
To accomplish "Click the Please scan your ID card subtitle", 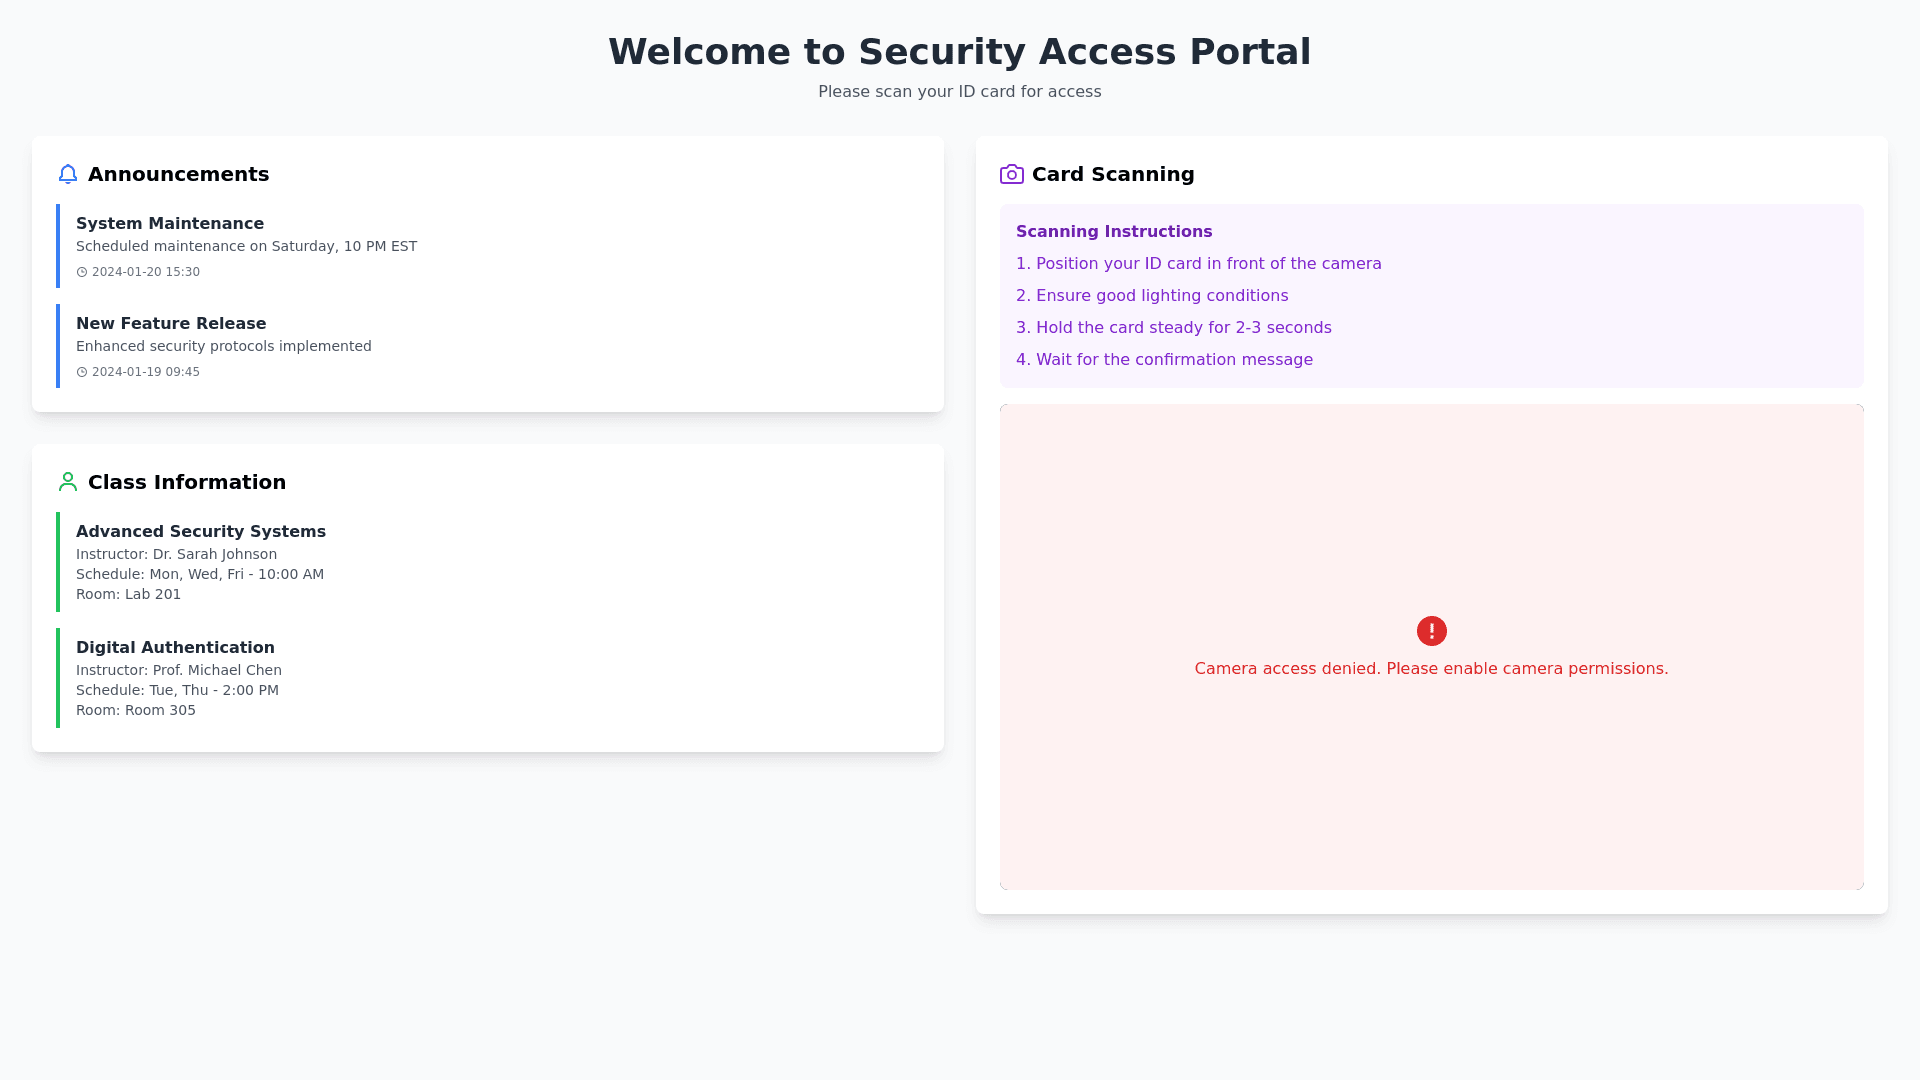I will point(959,92).
